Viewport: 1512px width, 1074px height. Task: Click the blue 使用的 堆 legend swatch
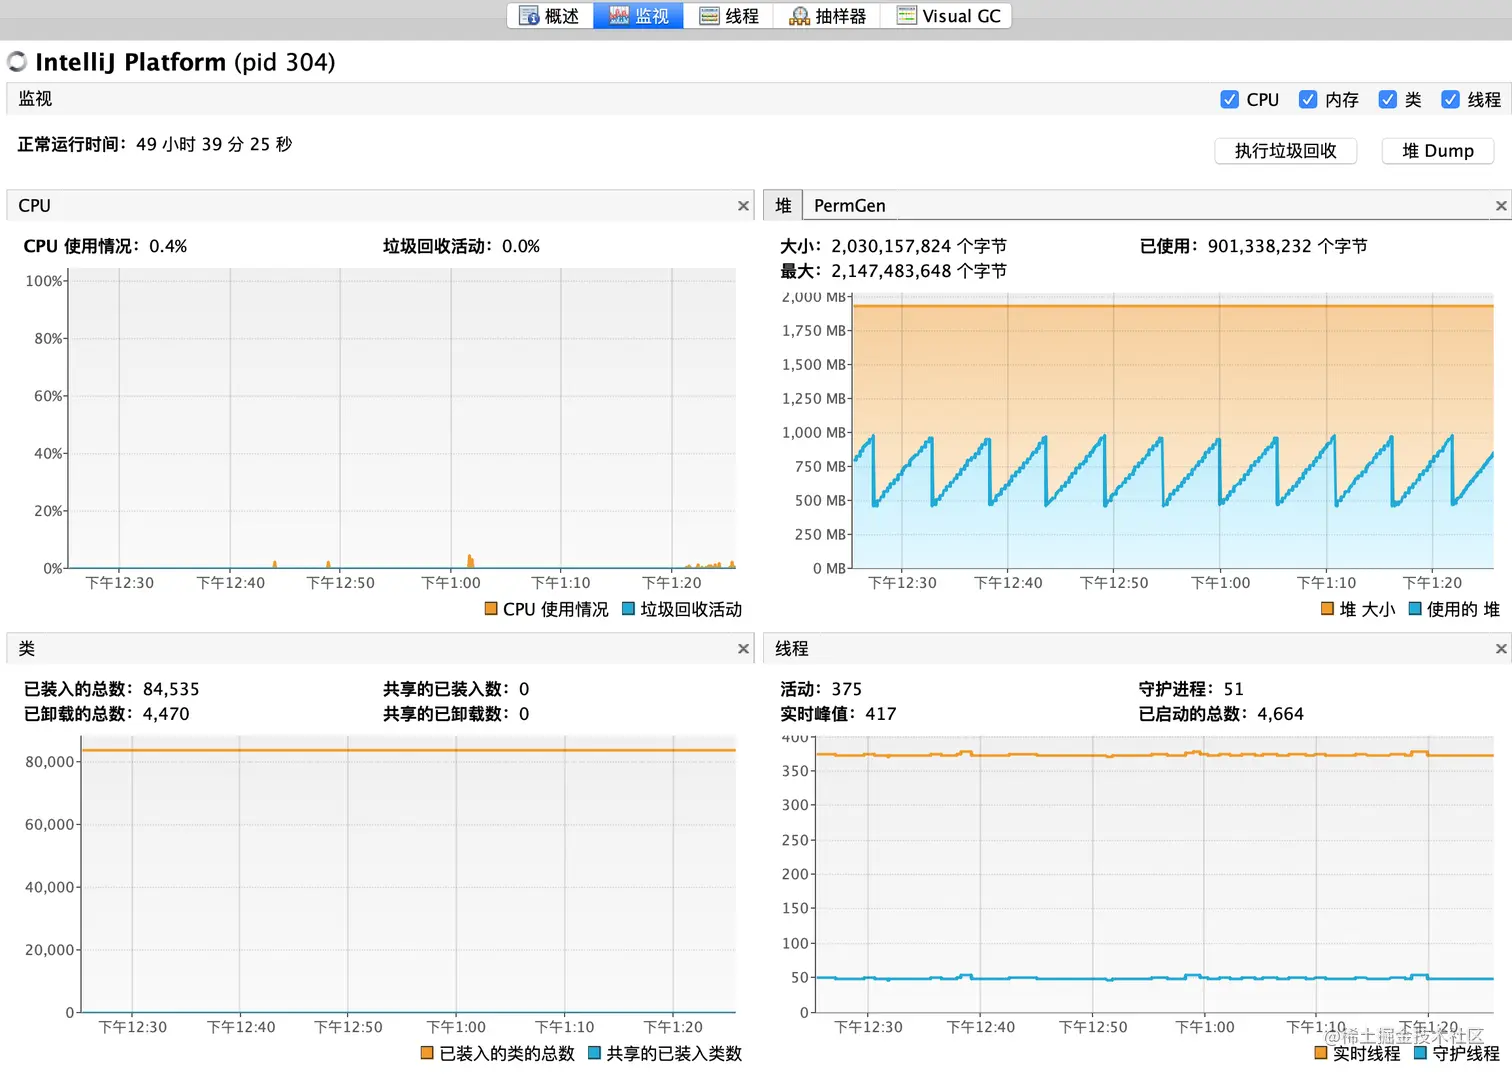point(1415,608)
